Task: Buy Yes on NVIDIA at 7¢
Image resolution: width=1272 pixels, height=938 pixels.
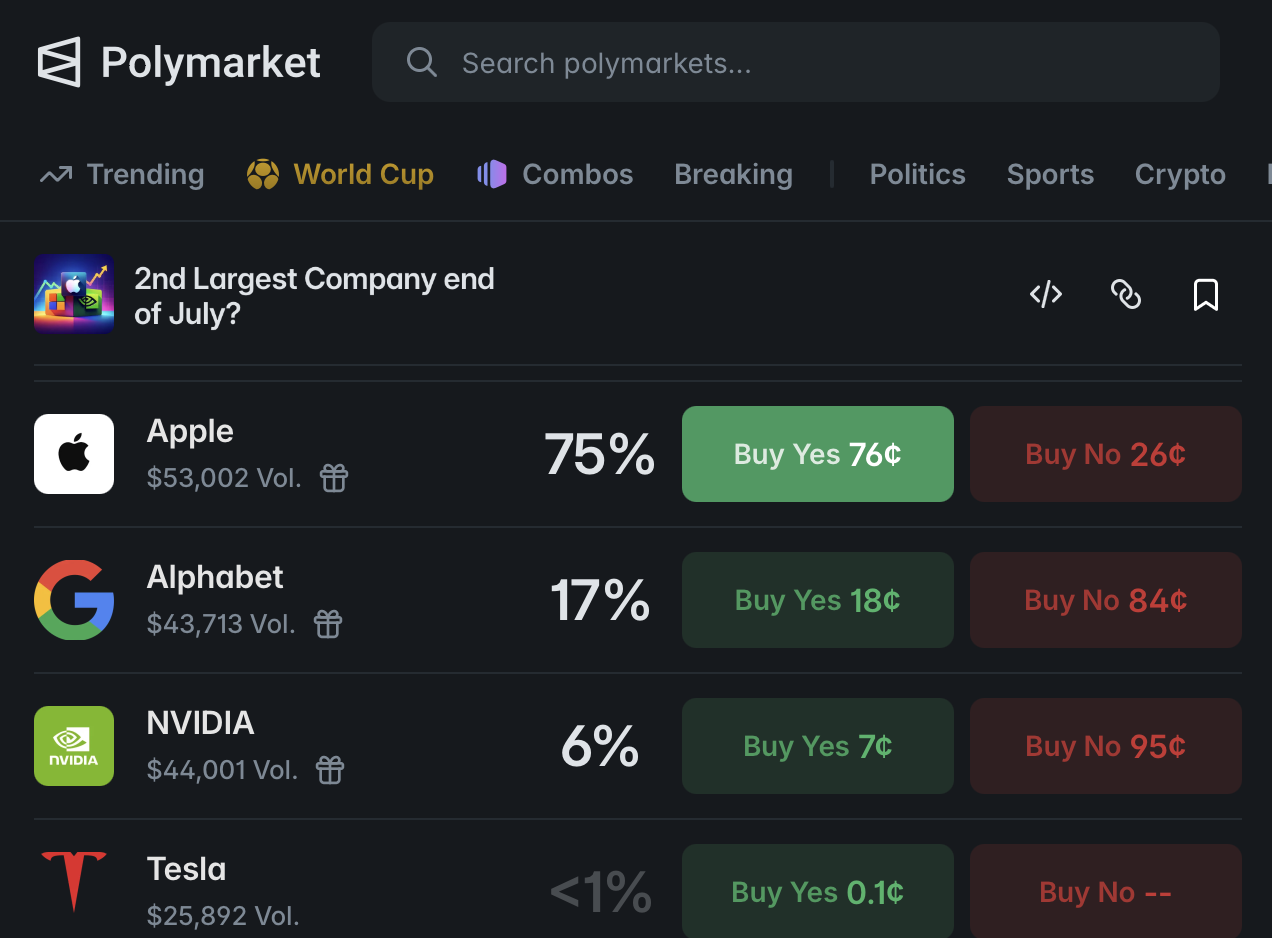Action: pos(818,746)
